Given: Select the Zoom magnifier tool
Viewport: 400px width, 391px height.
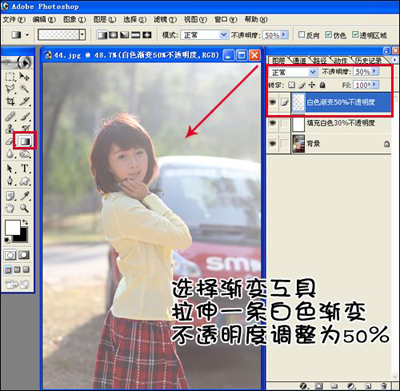Looking at the screenshot, I should 24,208.
